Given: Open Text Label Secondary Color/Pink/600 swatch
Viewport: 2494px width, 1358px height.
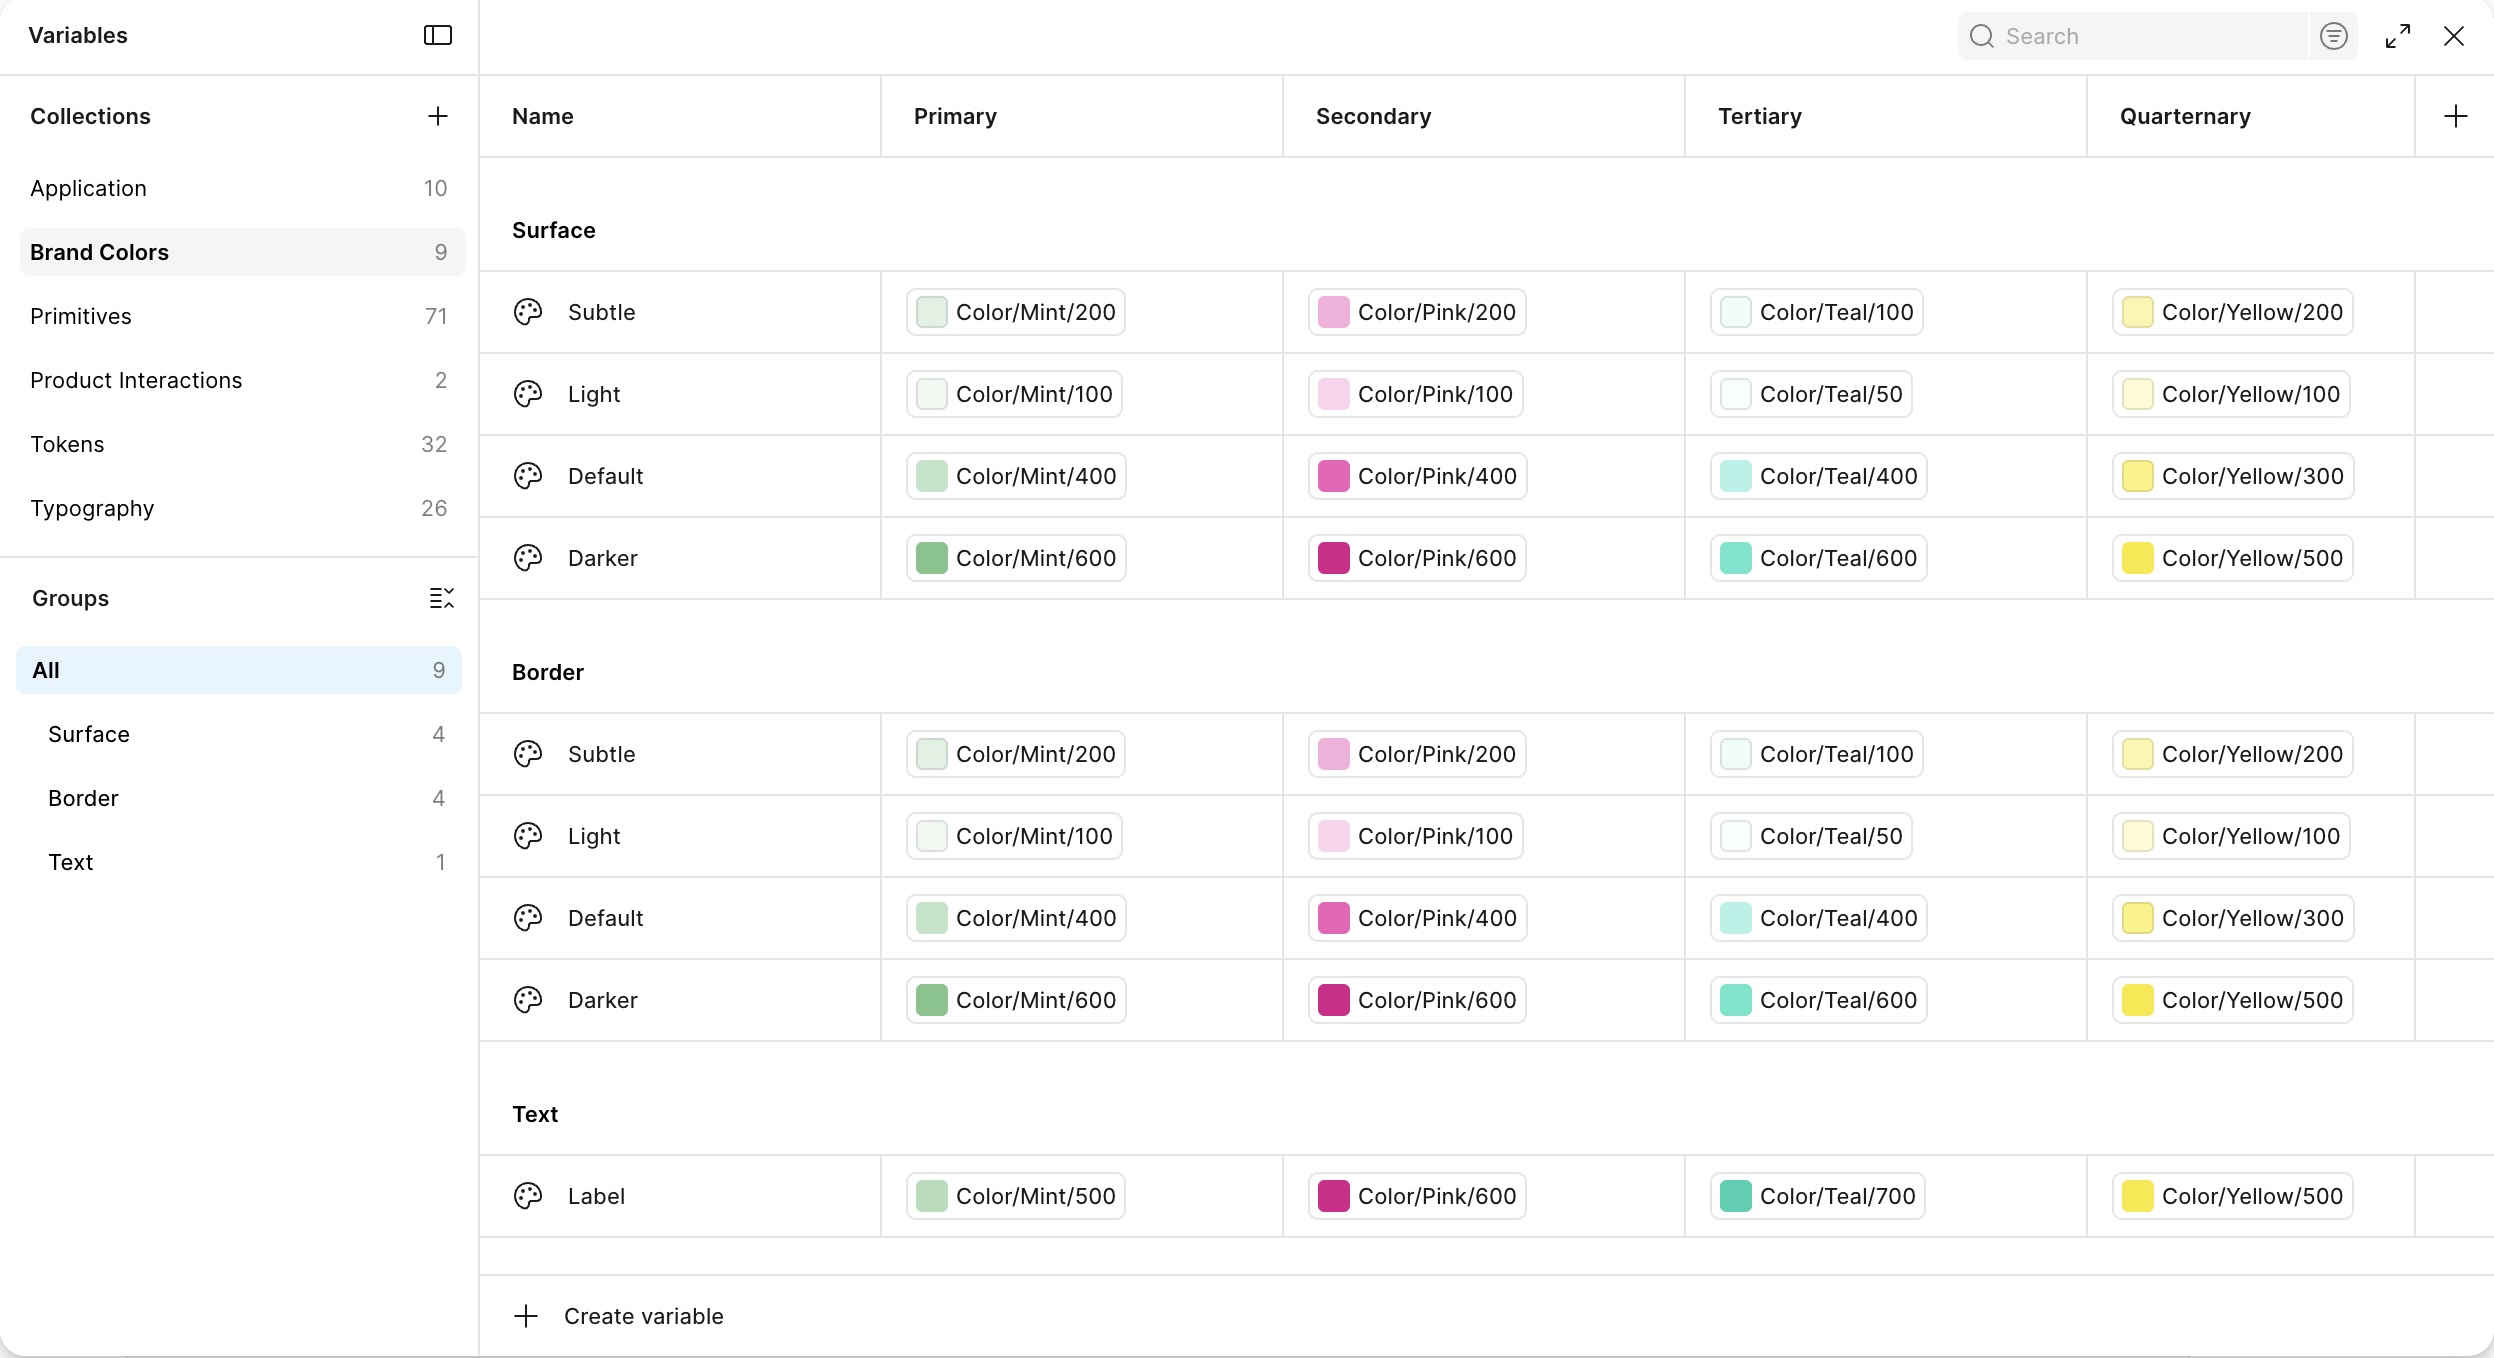Looking at the screenshot, I should point(1334,1196).
